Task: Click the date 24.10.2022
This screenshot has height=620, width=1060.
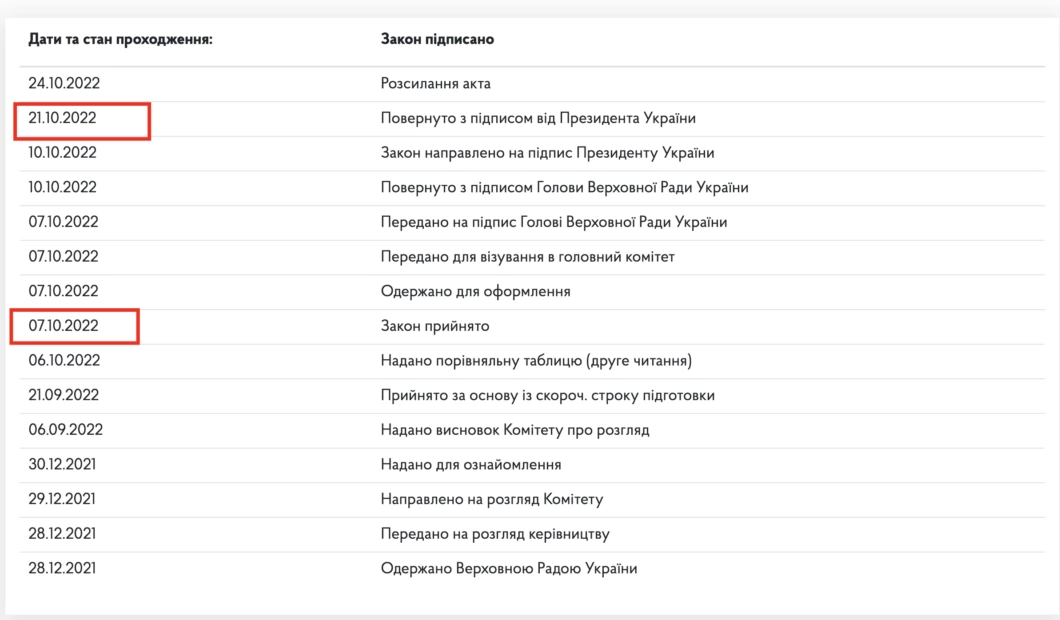Action: pos(63,84)
